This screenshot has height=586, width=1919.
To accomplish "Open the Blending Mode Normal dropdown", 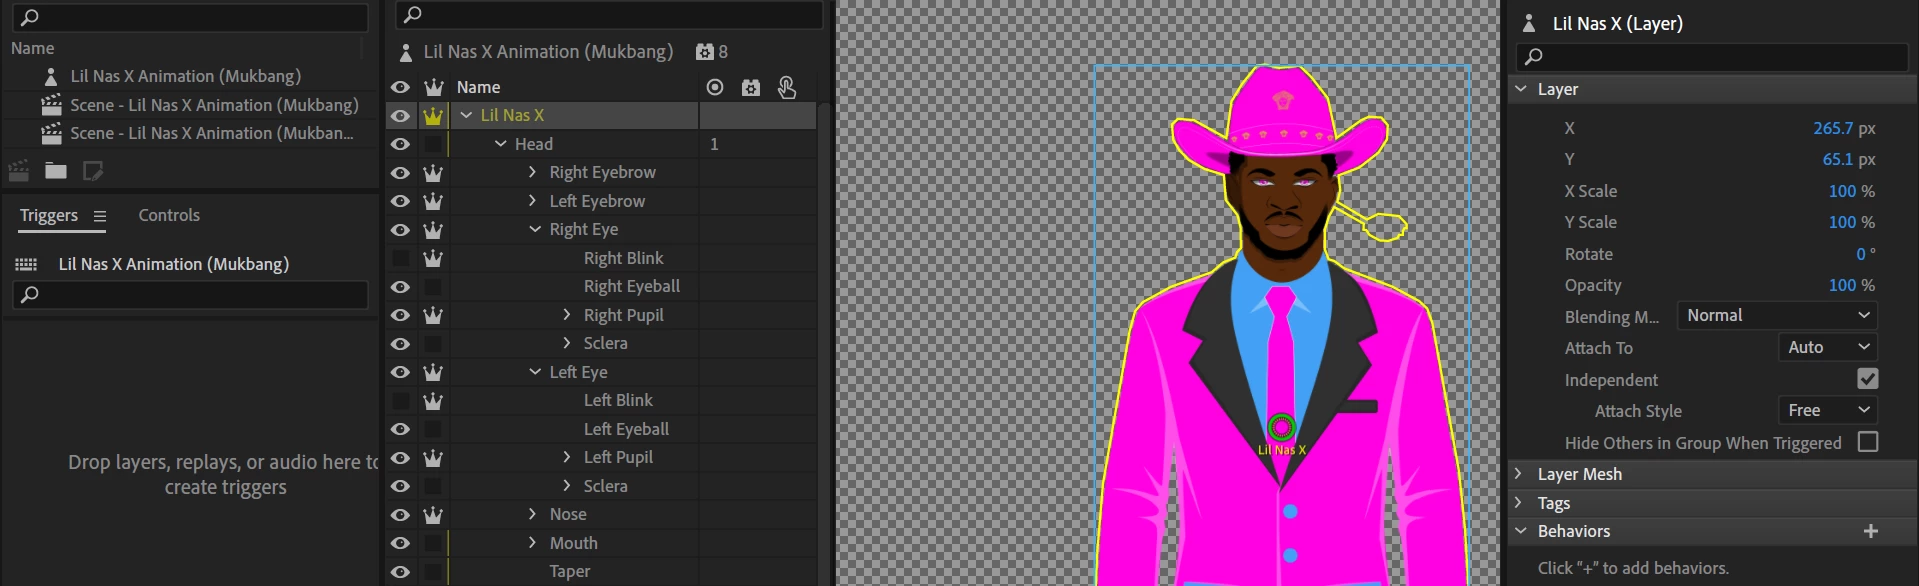I will point(1776,315).
